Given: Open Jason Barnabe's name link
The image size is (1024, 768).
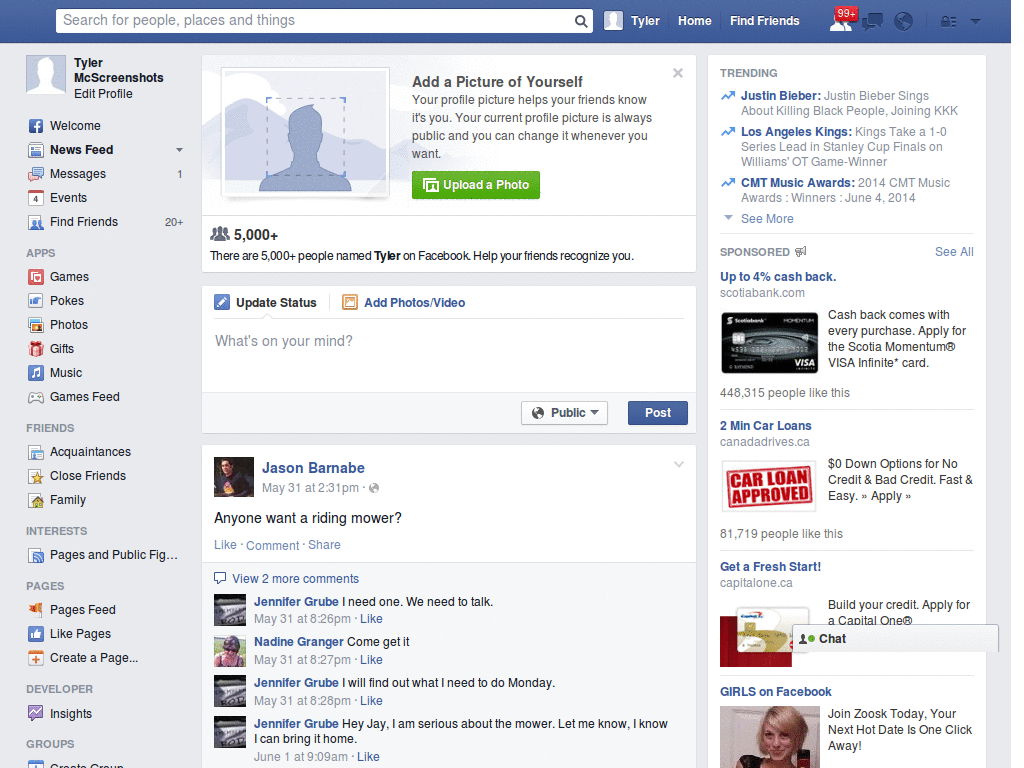Looking at the screenshot, I should [313, 468].
